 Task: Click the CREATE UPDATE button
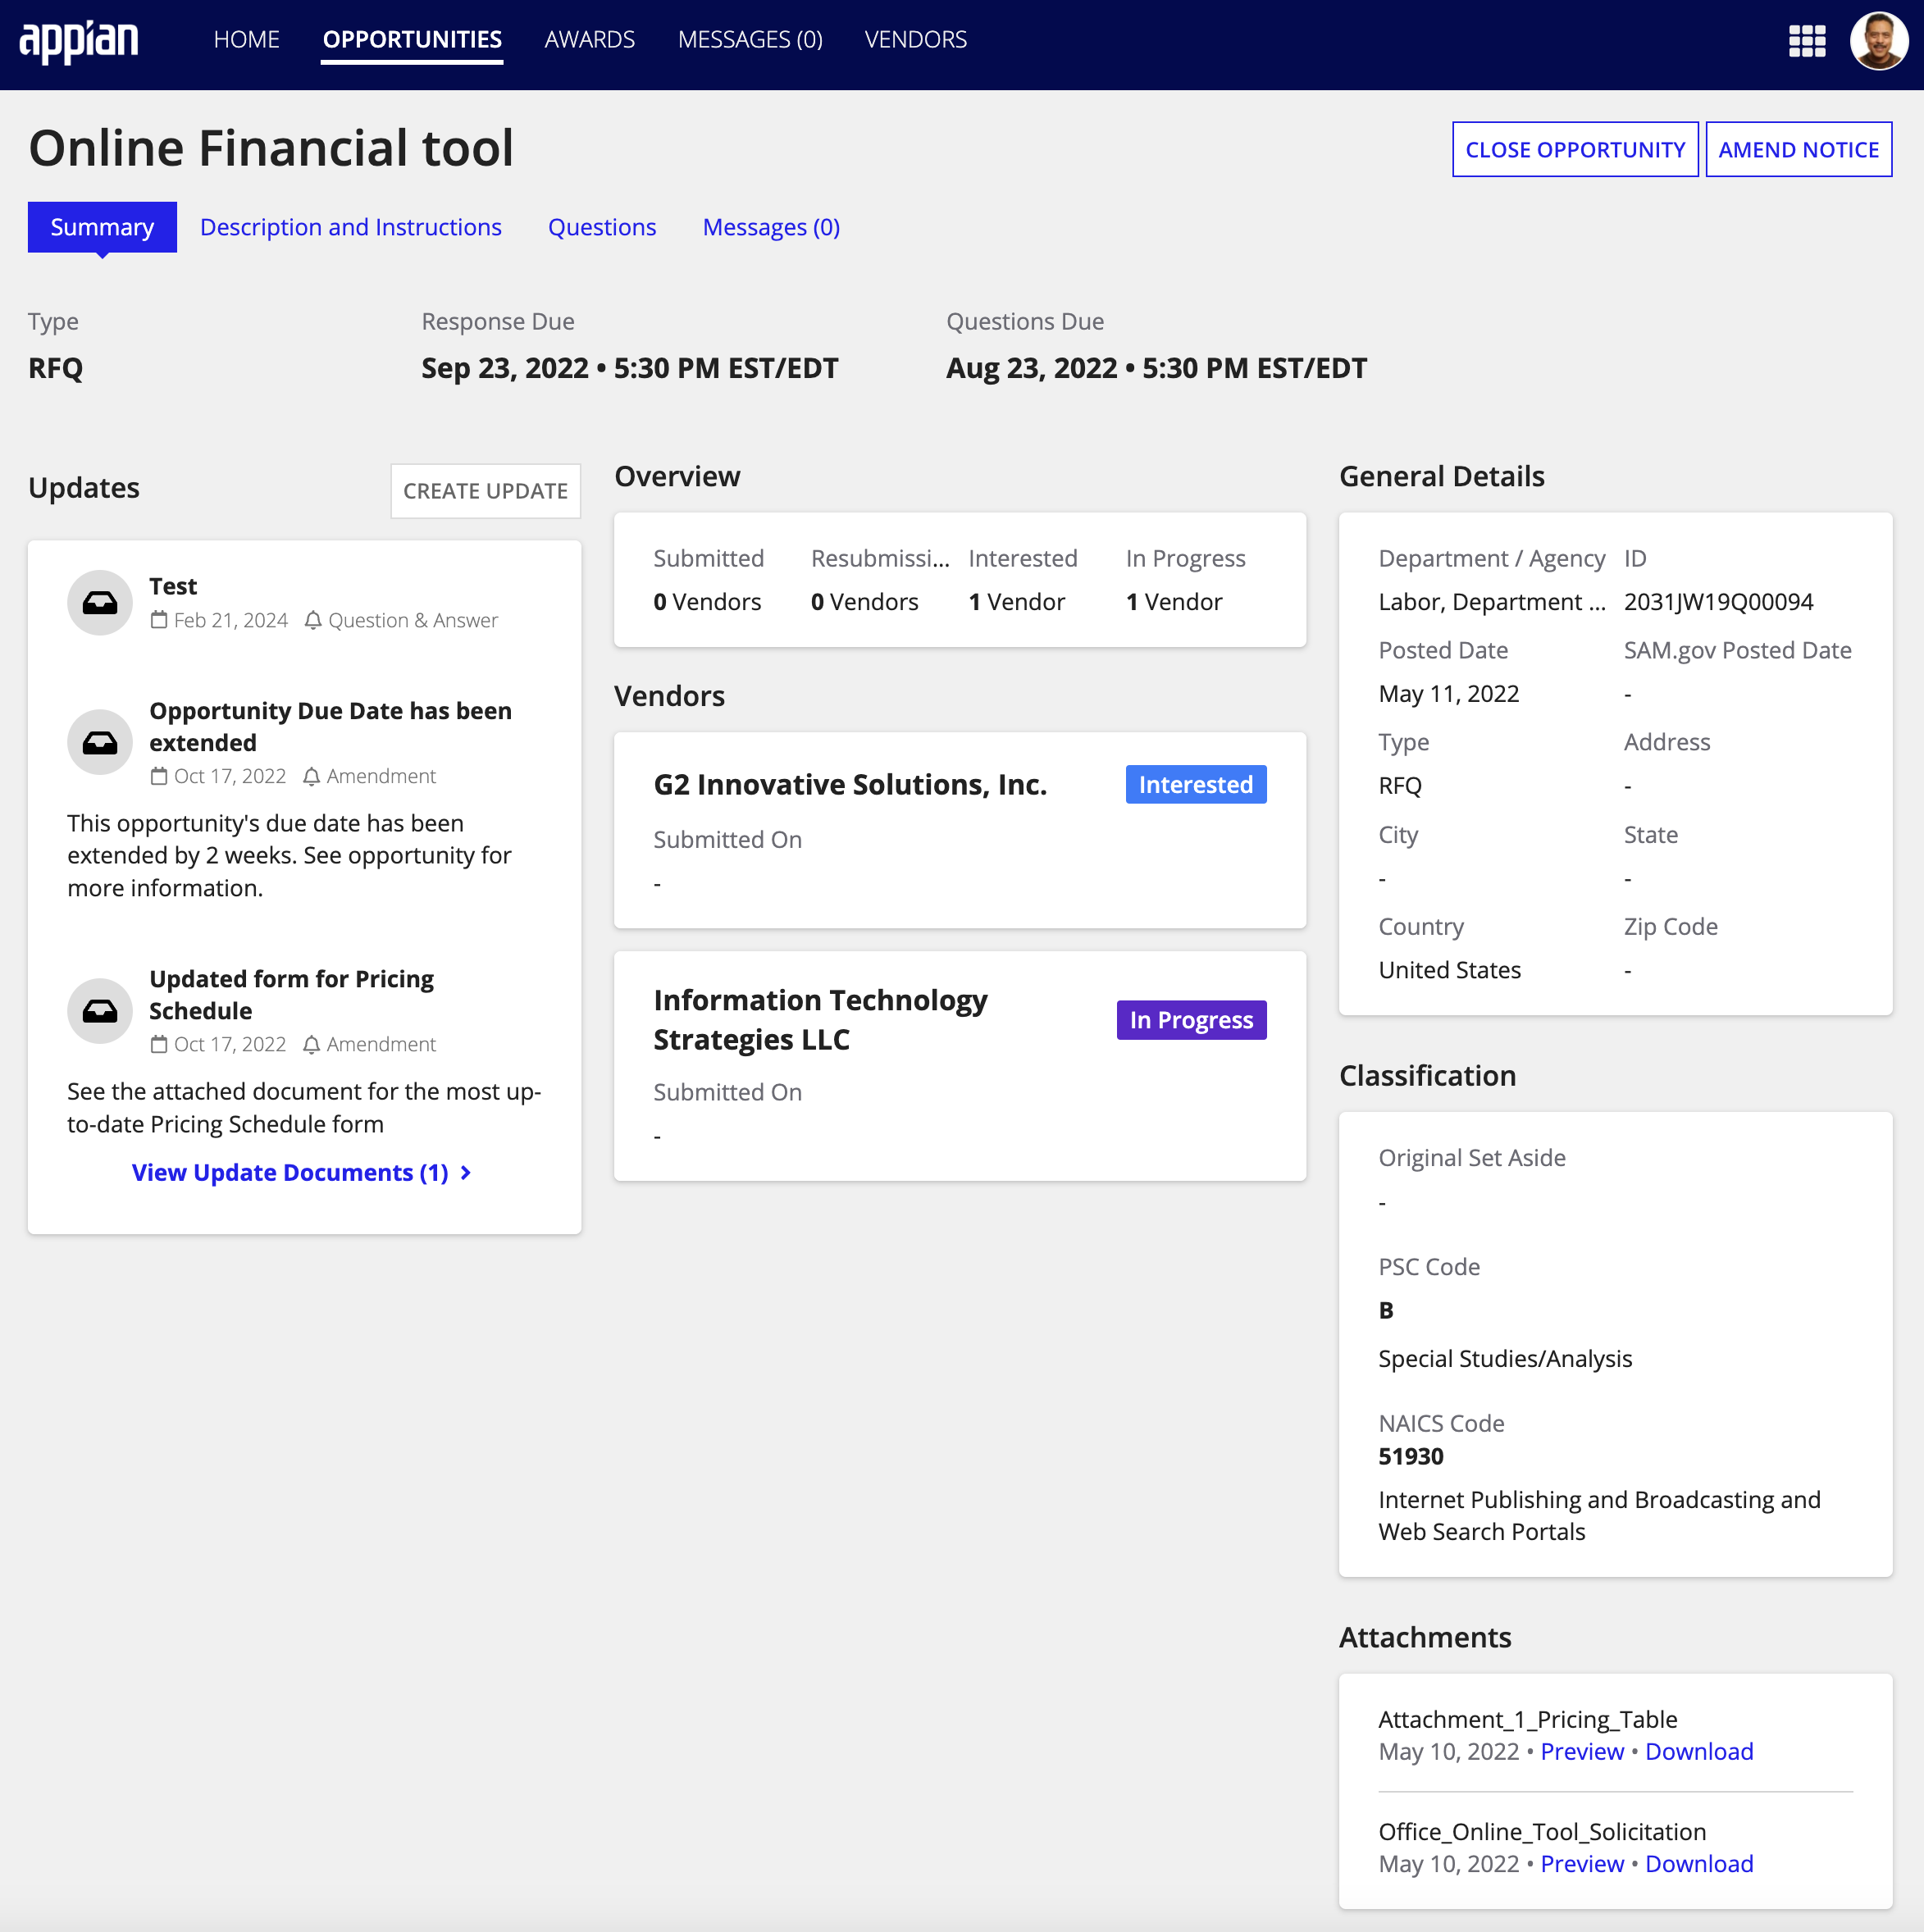(x=485, y=491)
